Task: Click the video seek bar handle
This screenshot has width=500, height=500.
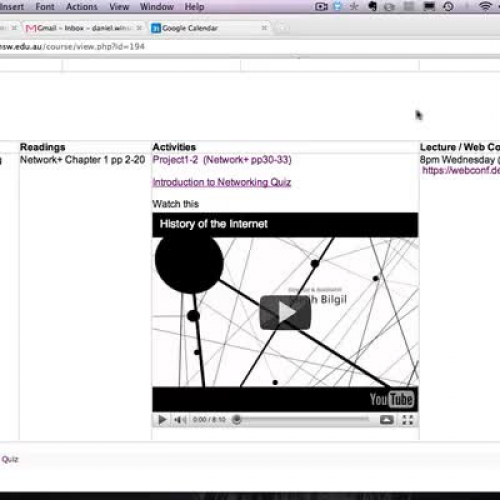Action: point(236,419)
